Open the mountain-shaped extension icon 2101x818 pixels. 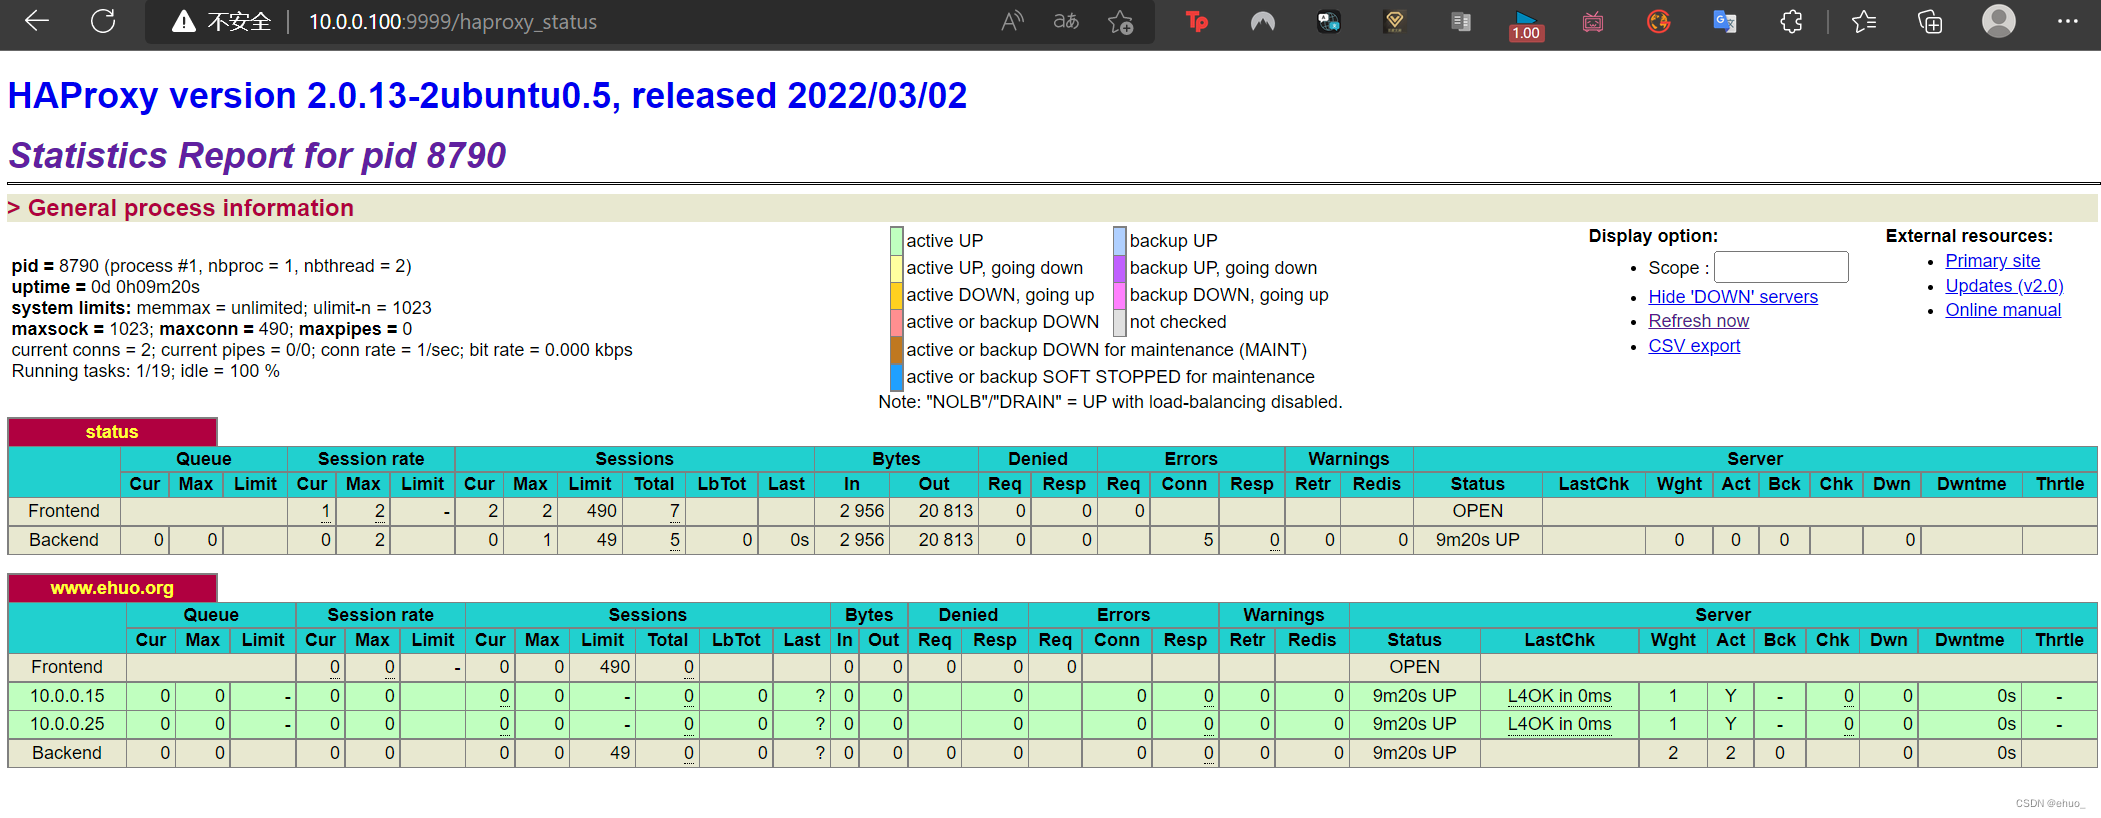[1263, 21]
